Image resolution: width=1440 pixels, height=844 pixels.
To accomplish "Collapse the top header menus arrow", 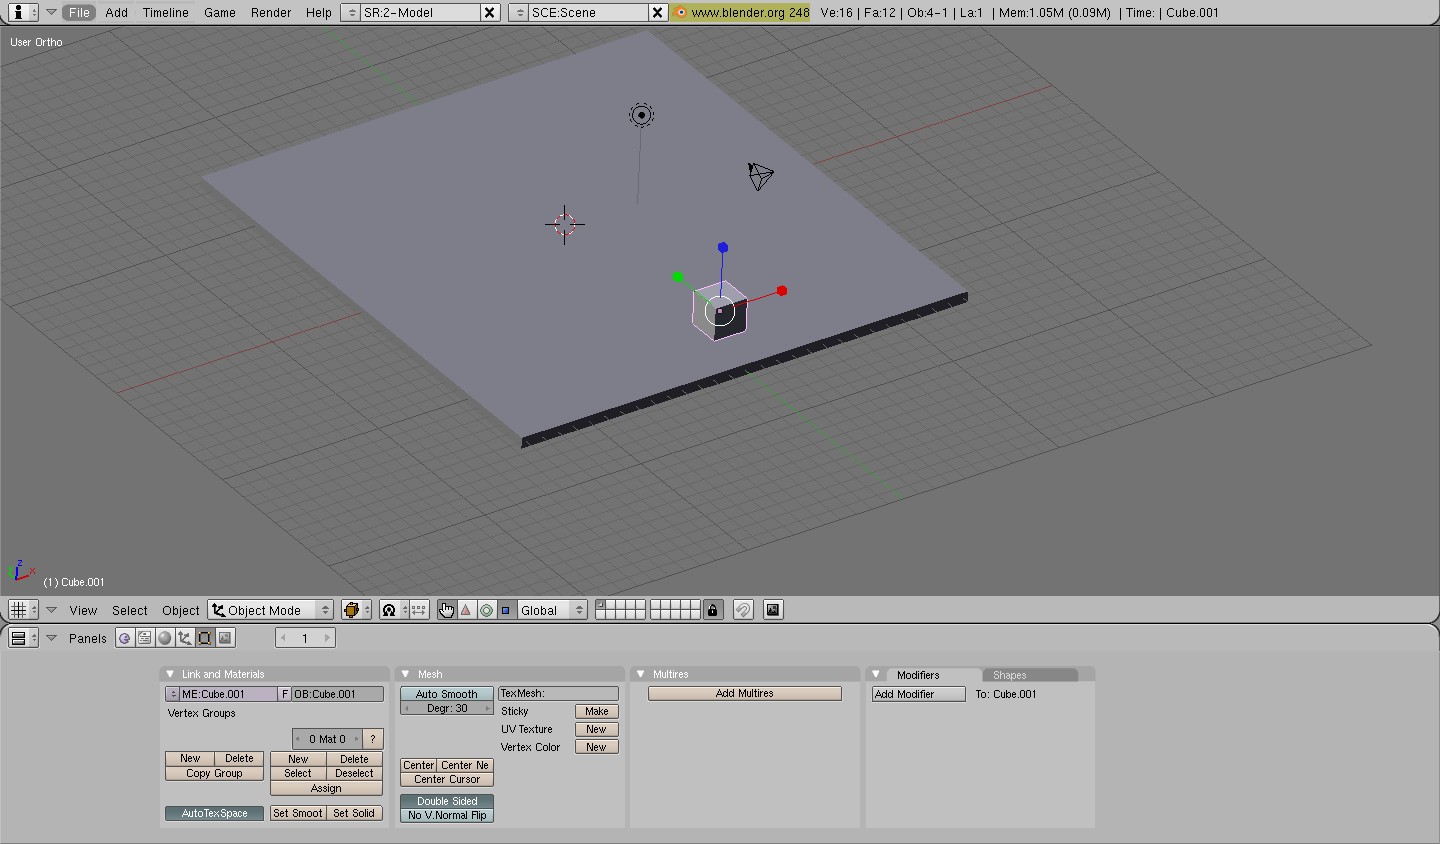I will tap(51, 12).
